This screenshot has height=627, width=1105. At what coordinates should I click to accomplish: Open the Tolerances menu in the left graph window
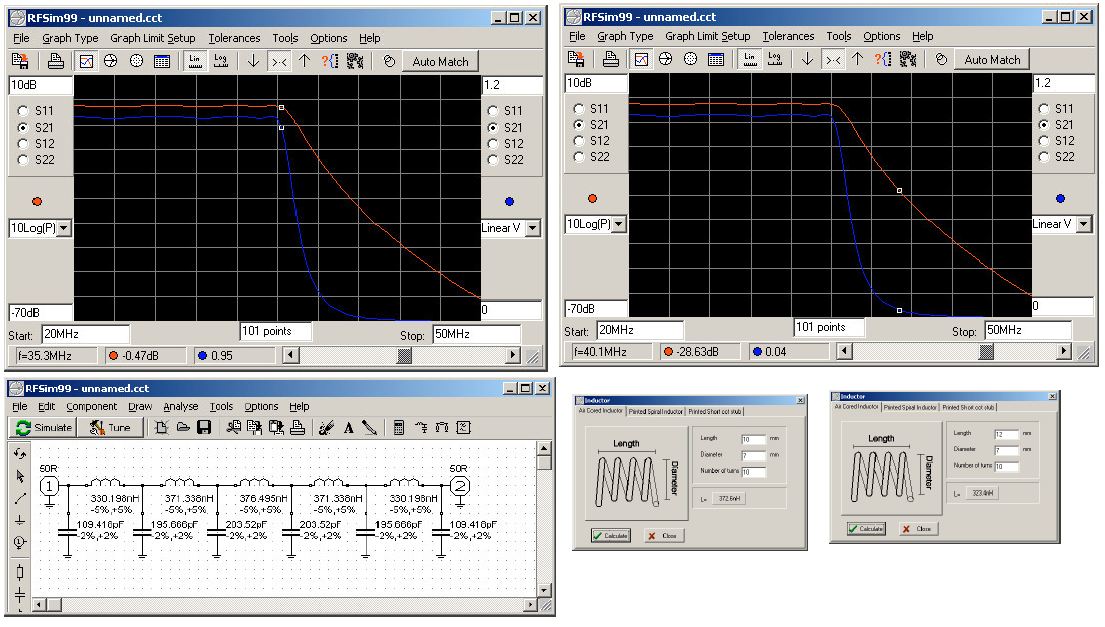click(234, 38)
